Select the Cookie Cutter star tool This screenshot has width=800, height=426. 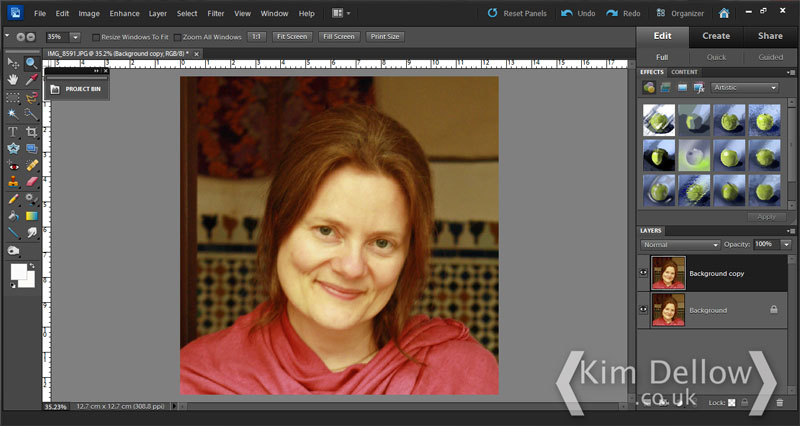point(13,148)
